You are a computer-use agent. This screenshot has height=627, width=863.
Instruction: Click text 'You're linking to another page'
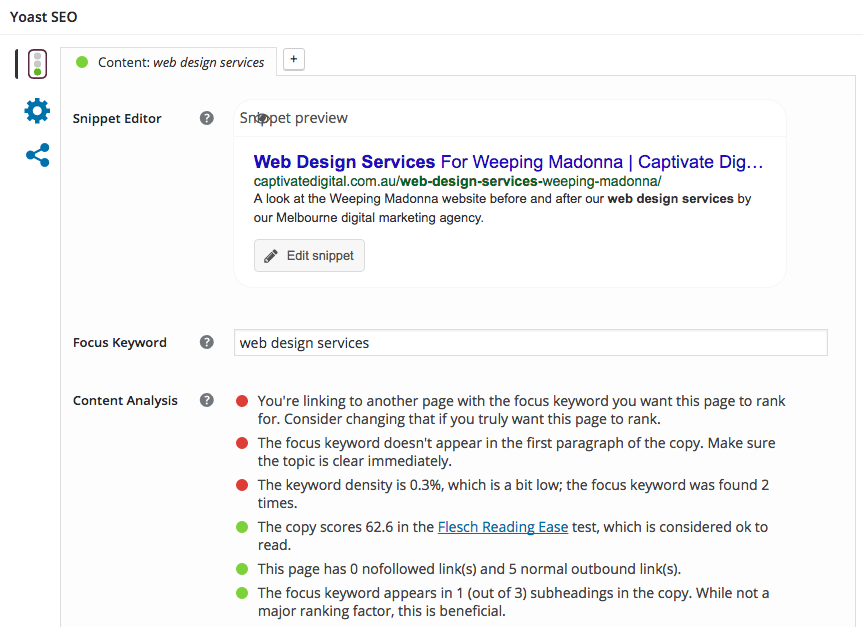(356, 401)
